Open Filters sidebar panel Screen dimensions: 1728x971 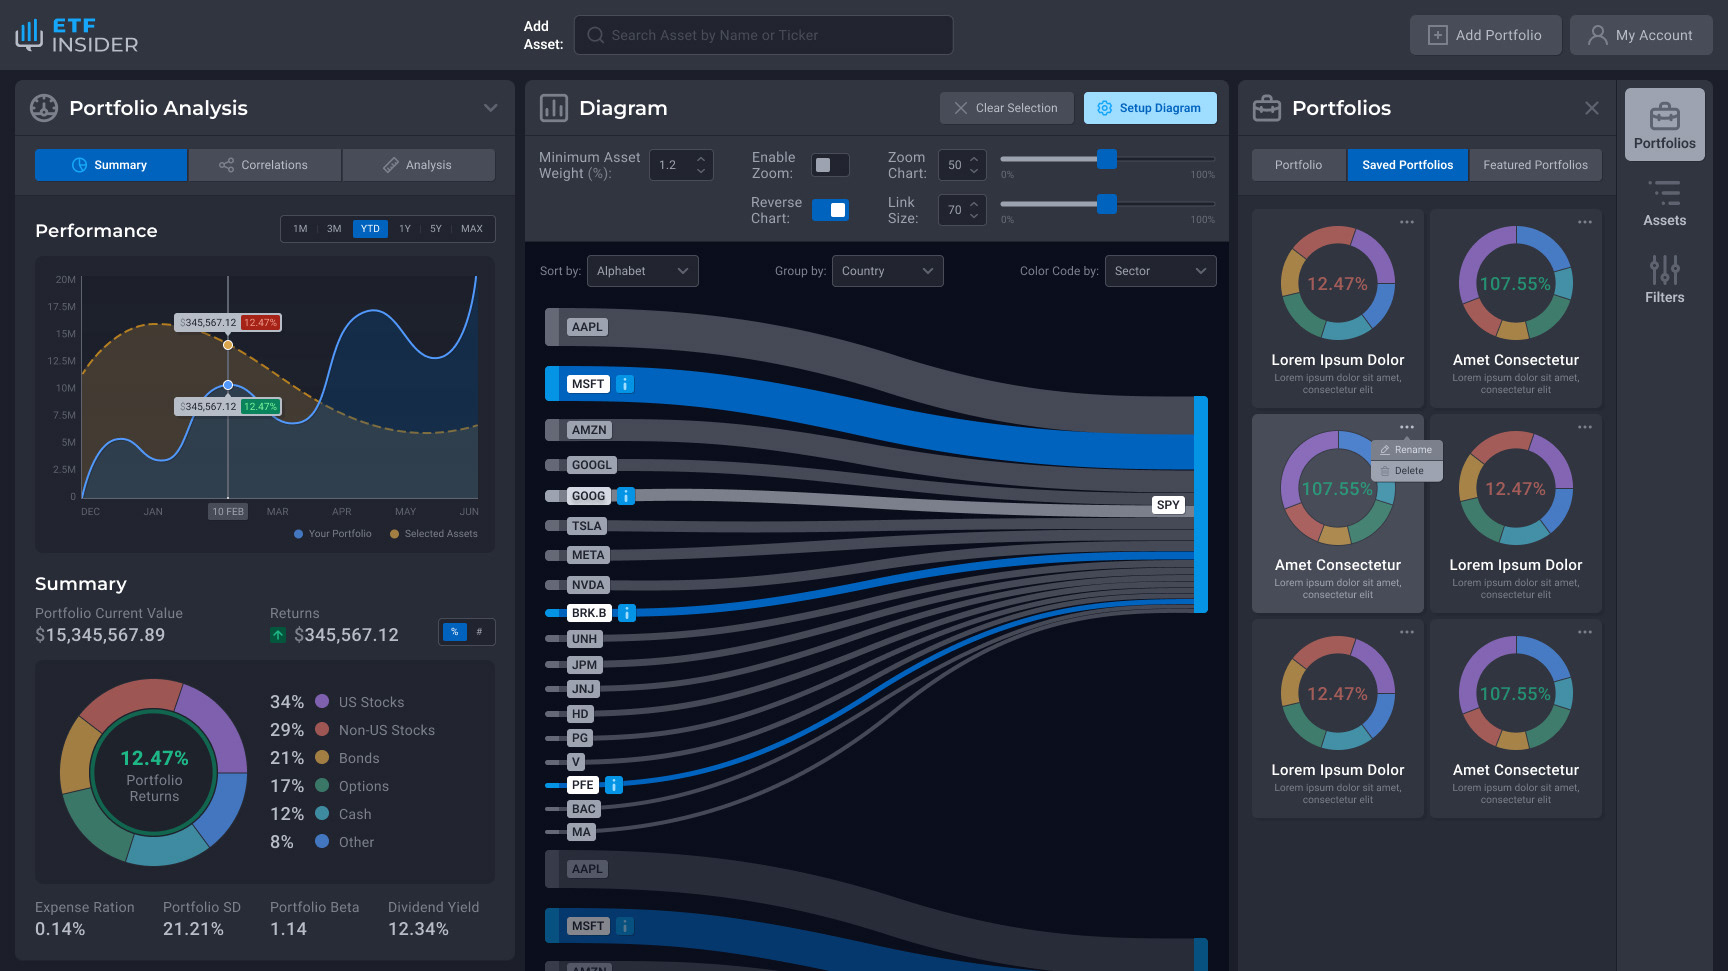coord(1664,279)
